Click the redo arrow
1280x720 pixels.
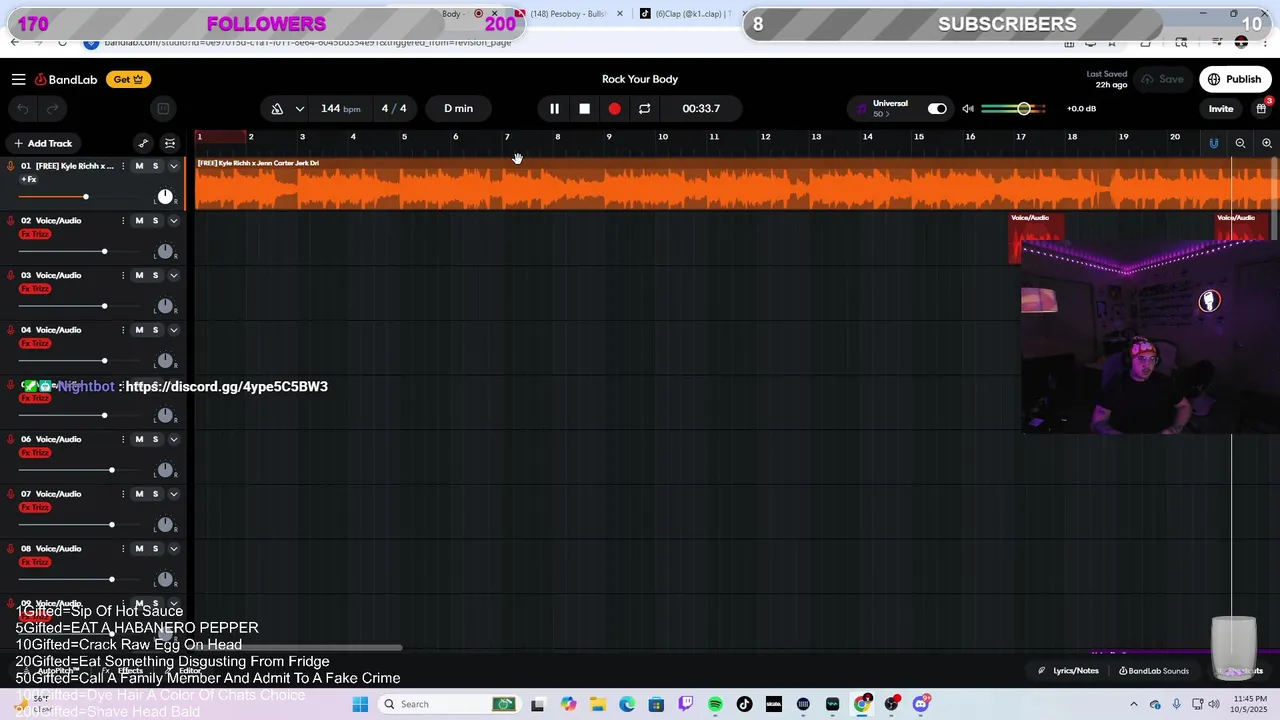(53, 109)
